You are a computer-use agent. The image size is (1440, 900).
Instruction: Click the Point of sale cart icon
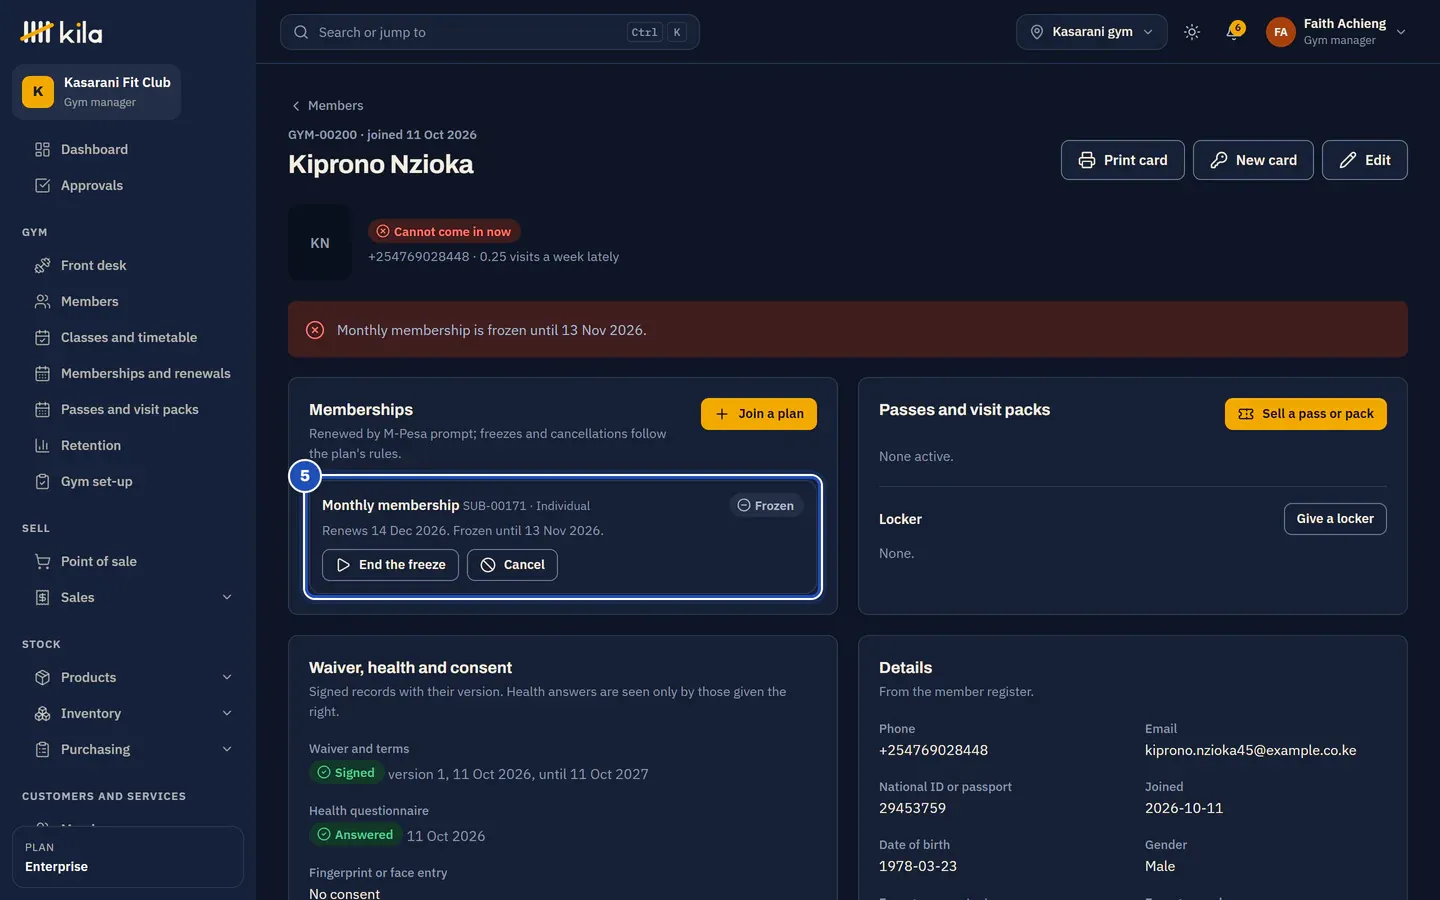coord(42,561)
